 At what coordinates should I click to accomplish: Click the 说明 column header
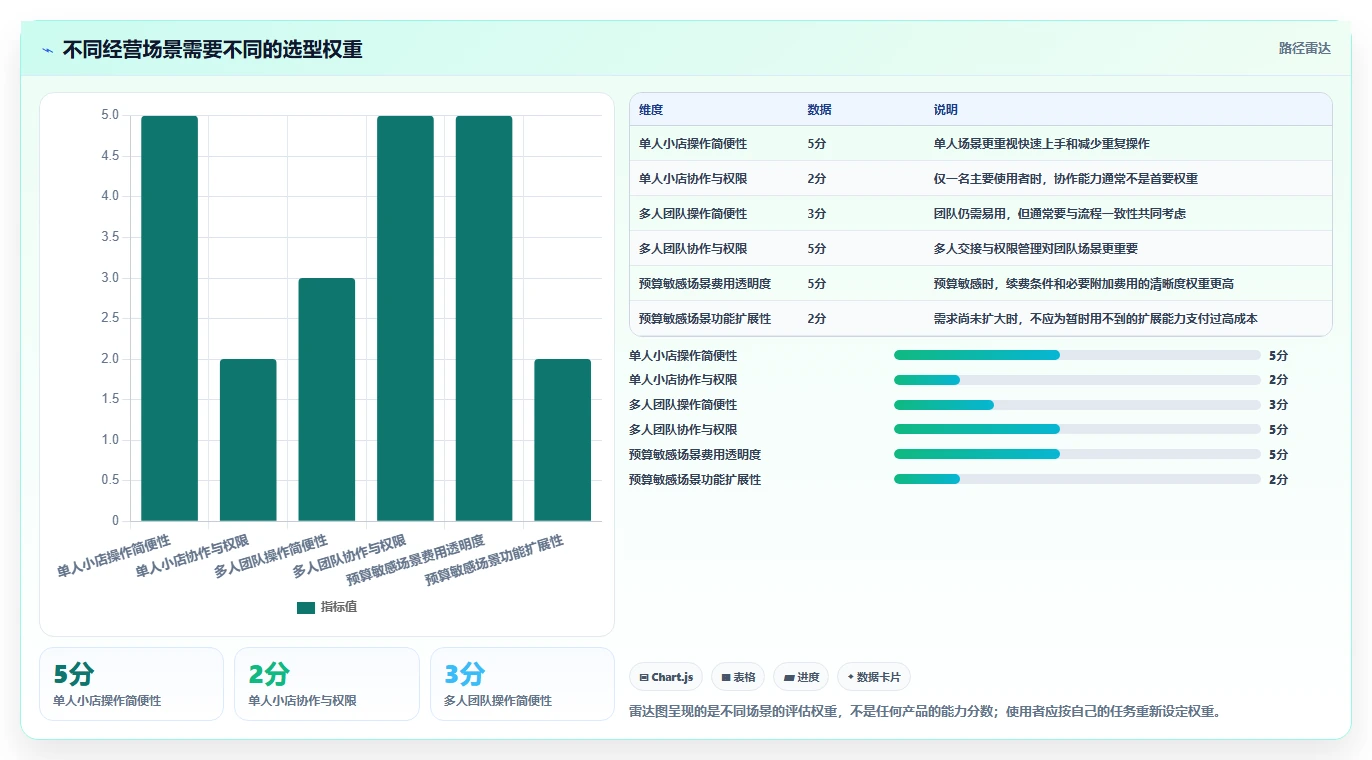point(946,110)
